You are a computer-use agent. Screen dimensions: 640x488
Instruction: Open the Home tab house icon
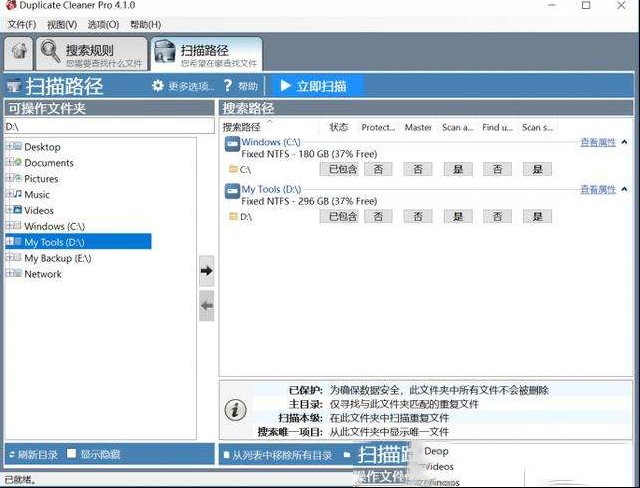(x=19, y=53)
